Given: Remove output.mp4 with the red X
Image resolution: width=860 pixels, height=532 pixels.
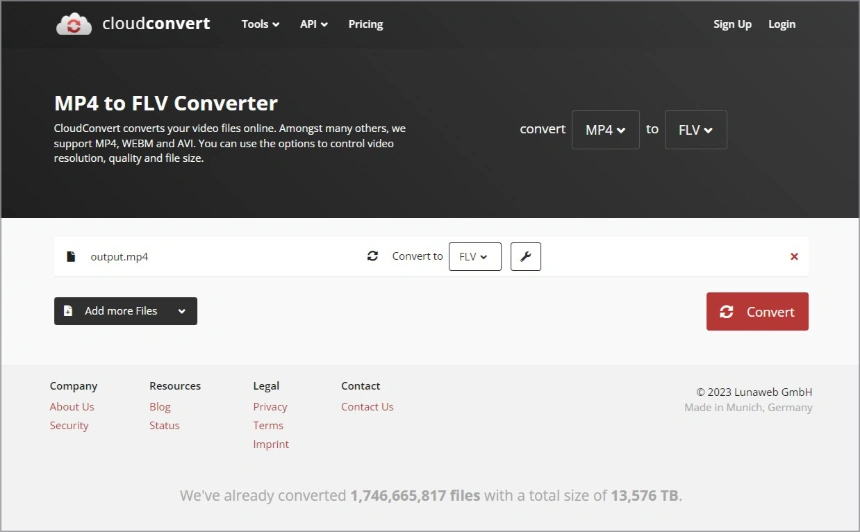Looking at the screenshot, I should click(794, 256).
